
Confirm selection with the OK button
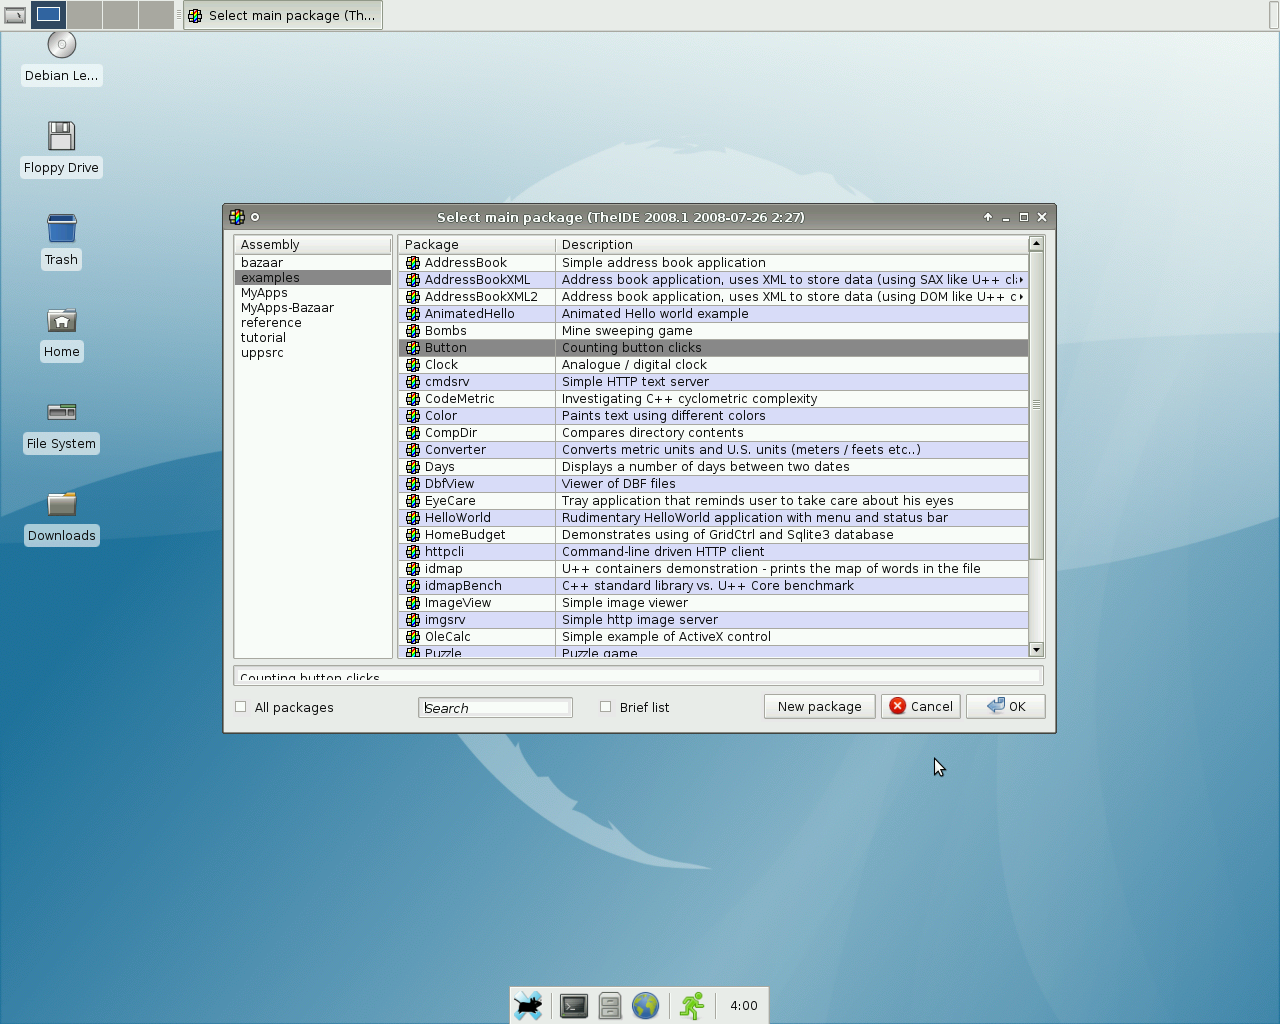(1005, 707)
